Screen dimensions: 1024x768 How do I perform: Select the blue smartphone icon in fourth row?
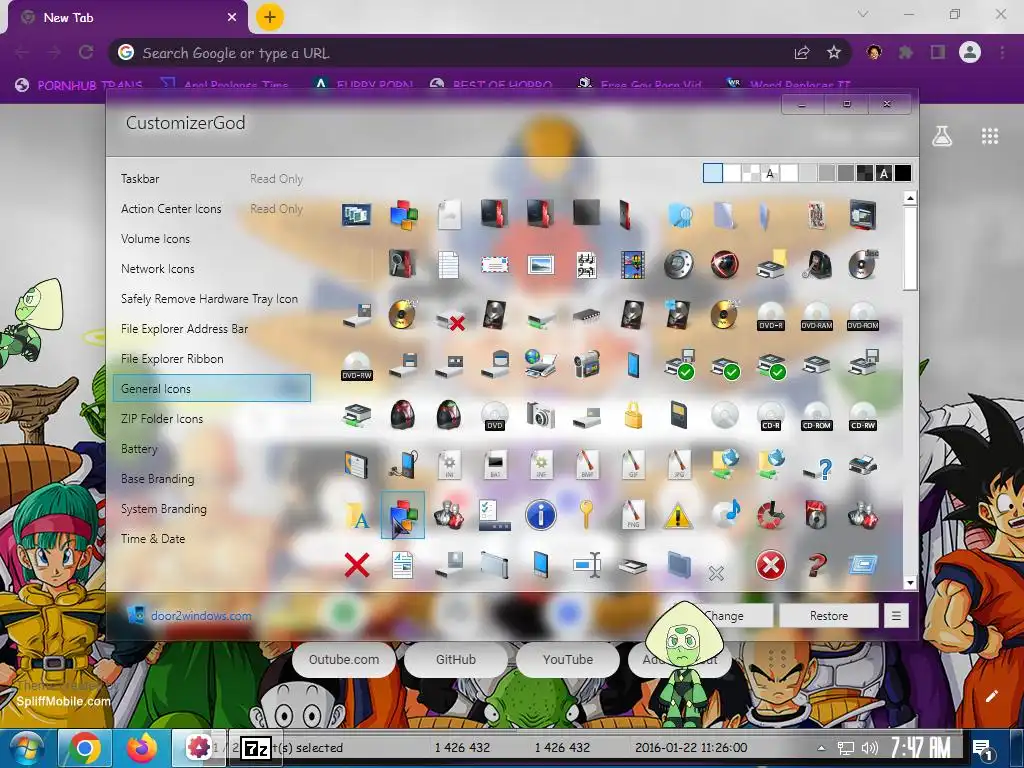click(x=633, y=366)
